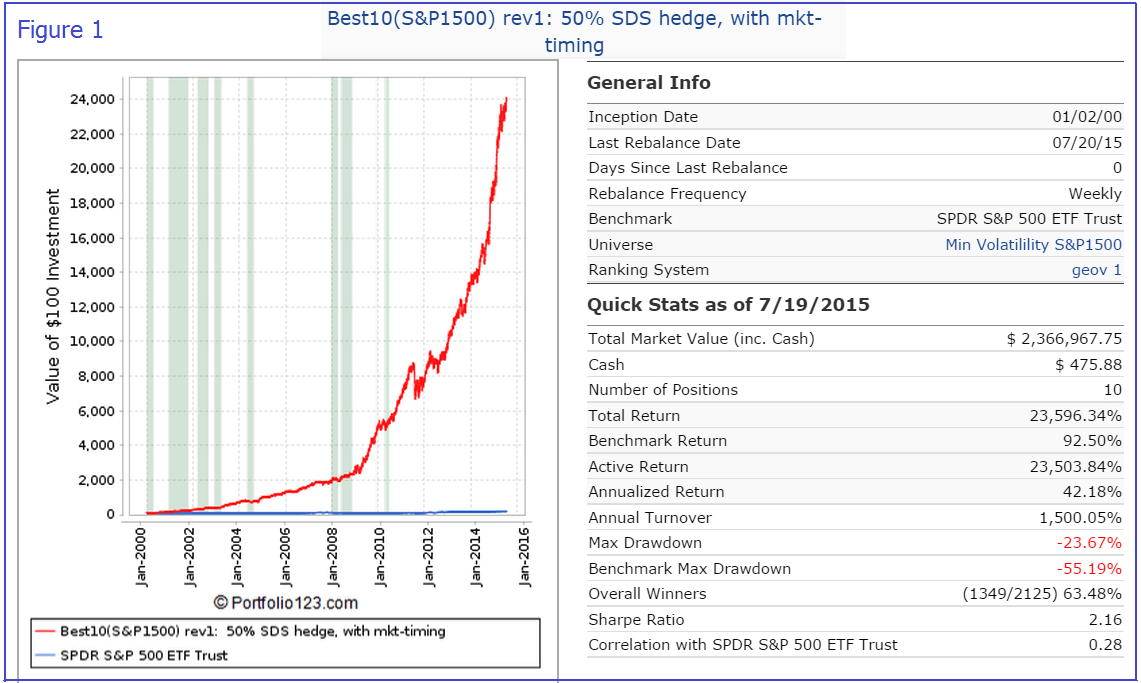This screenshot has height=683, width=1141.
Task: Click the blue SPDR S&P 500 ETF Trust legend entry
Action: [131, 655]
